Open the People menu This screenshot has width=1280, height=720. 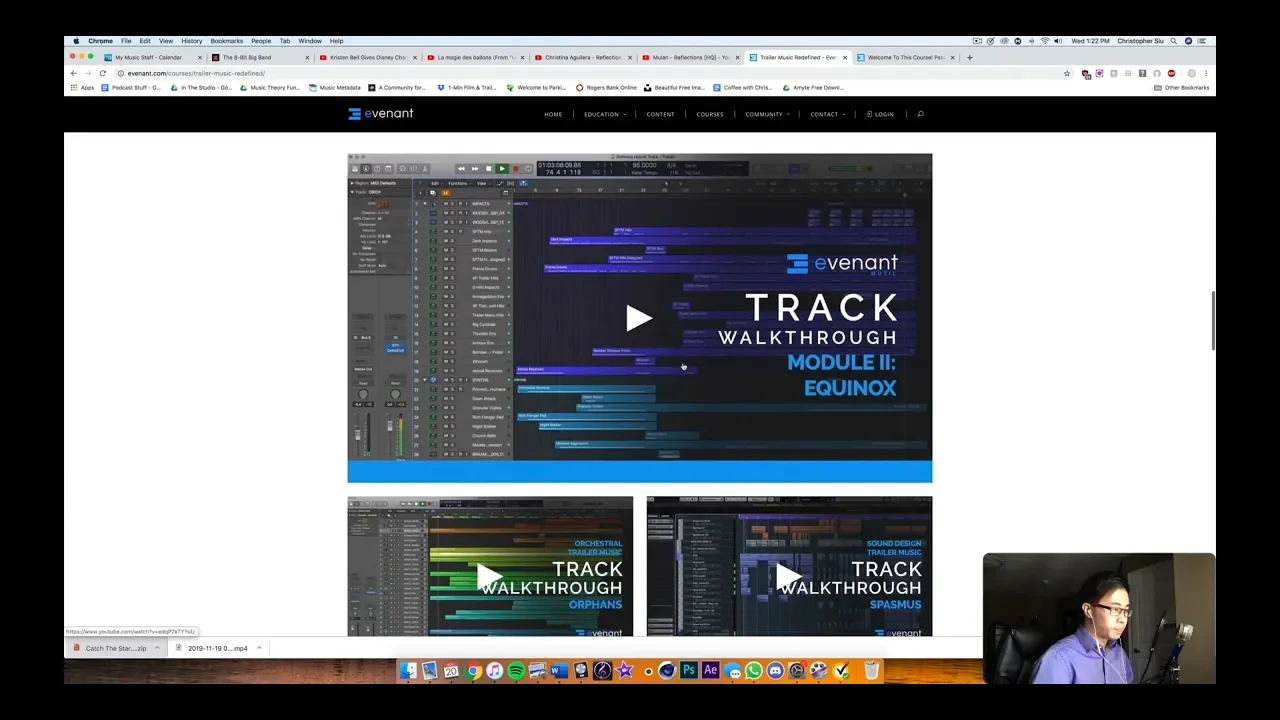coord(261,41)
